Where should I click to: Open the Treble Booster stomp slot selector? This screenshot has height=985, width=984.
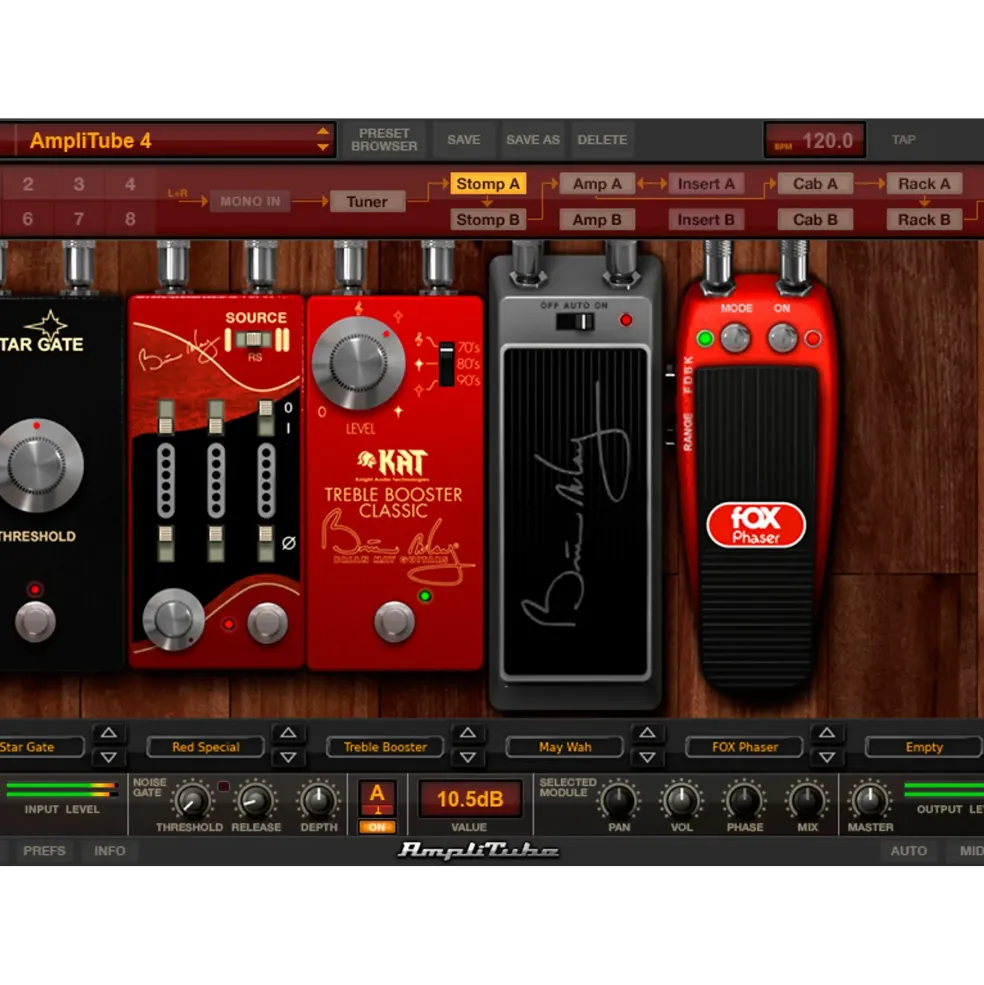(385, 747)
